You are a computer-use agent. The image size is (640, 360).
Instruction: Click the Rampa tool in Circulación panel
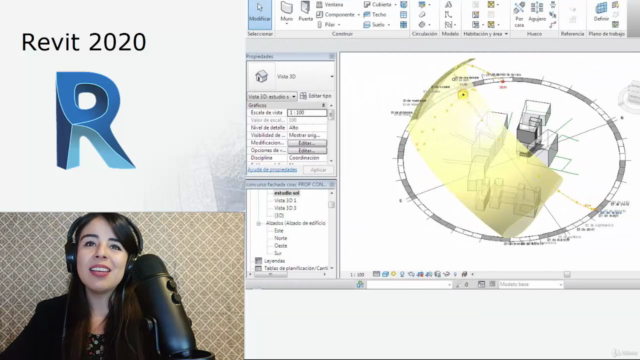[422, 15]
